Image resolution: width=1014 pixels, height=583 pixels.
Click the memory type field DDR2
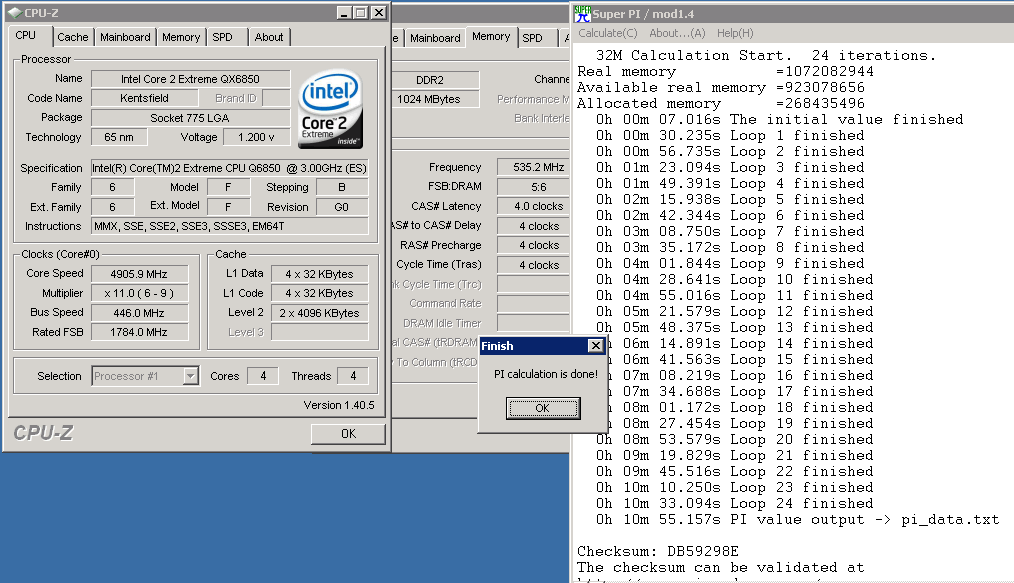pyautogui.click(x=435, y=80)
